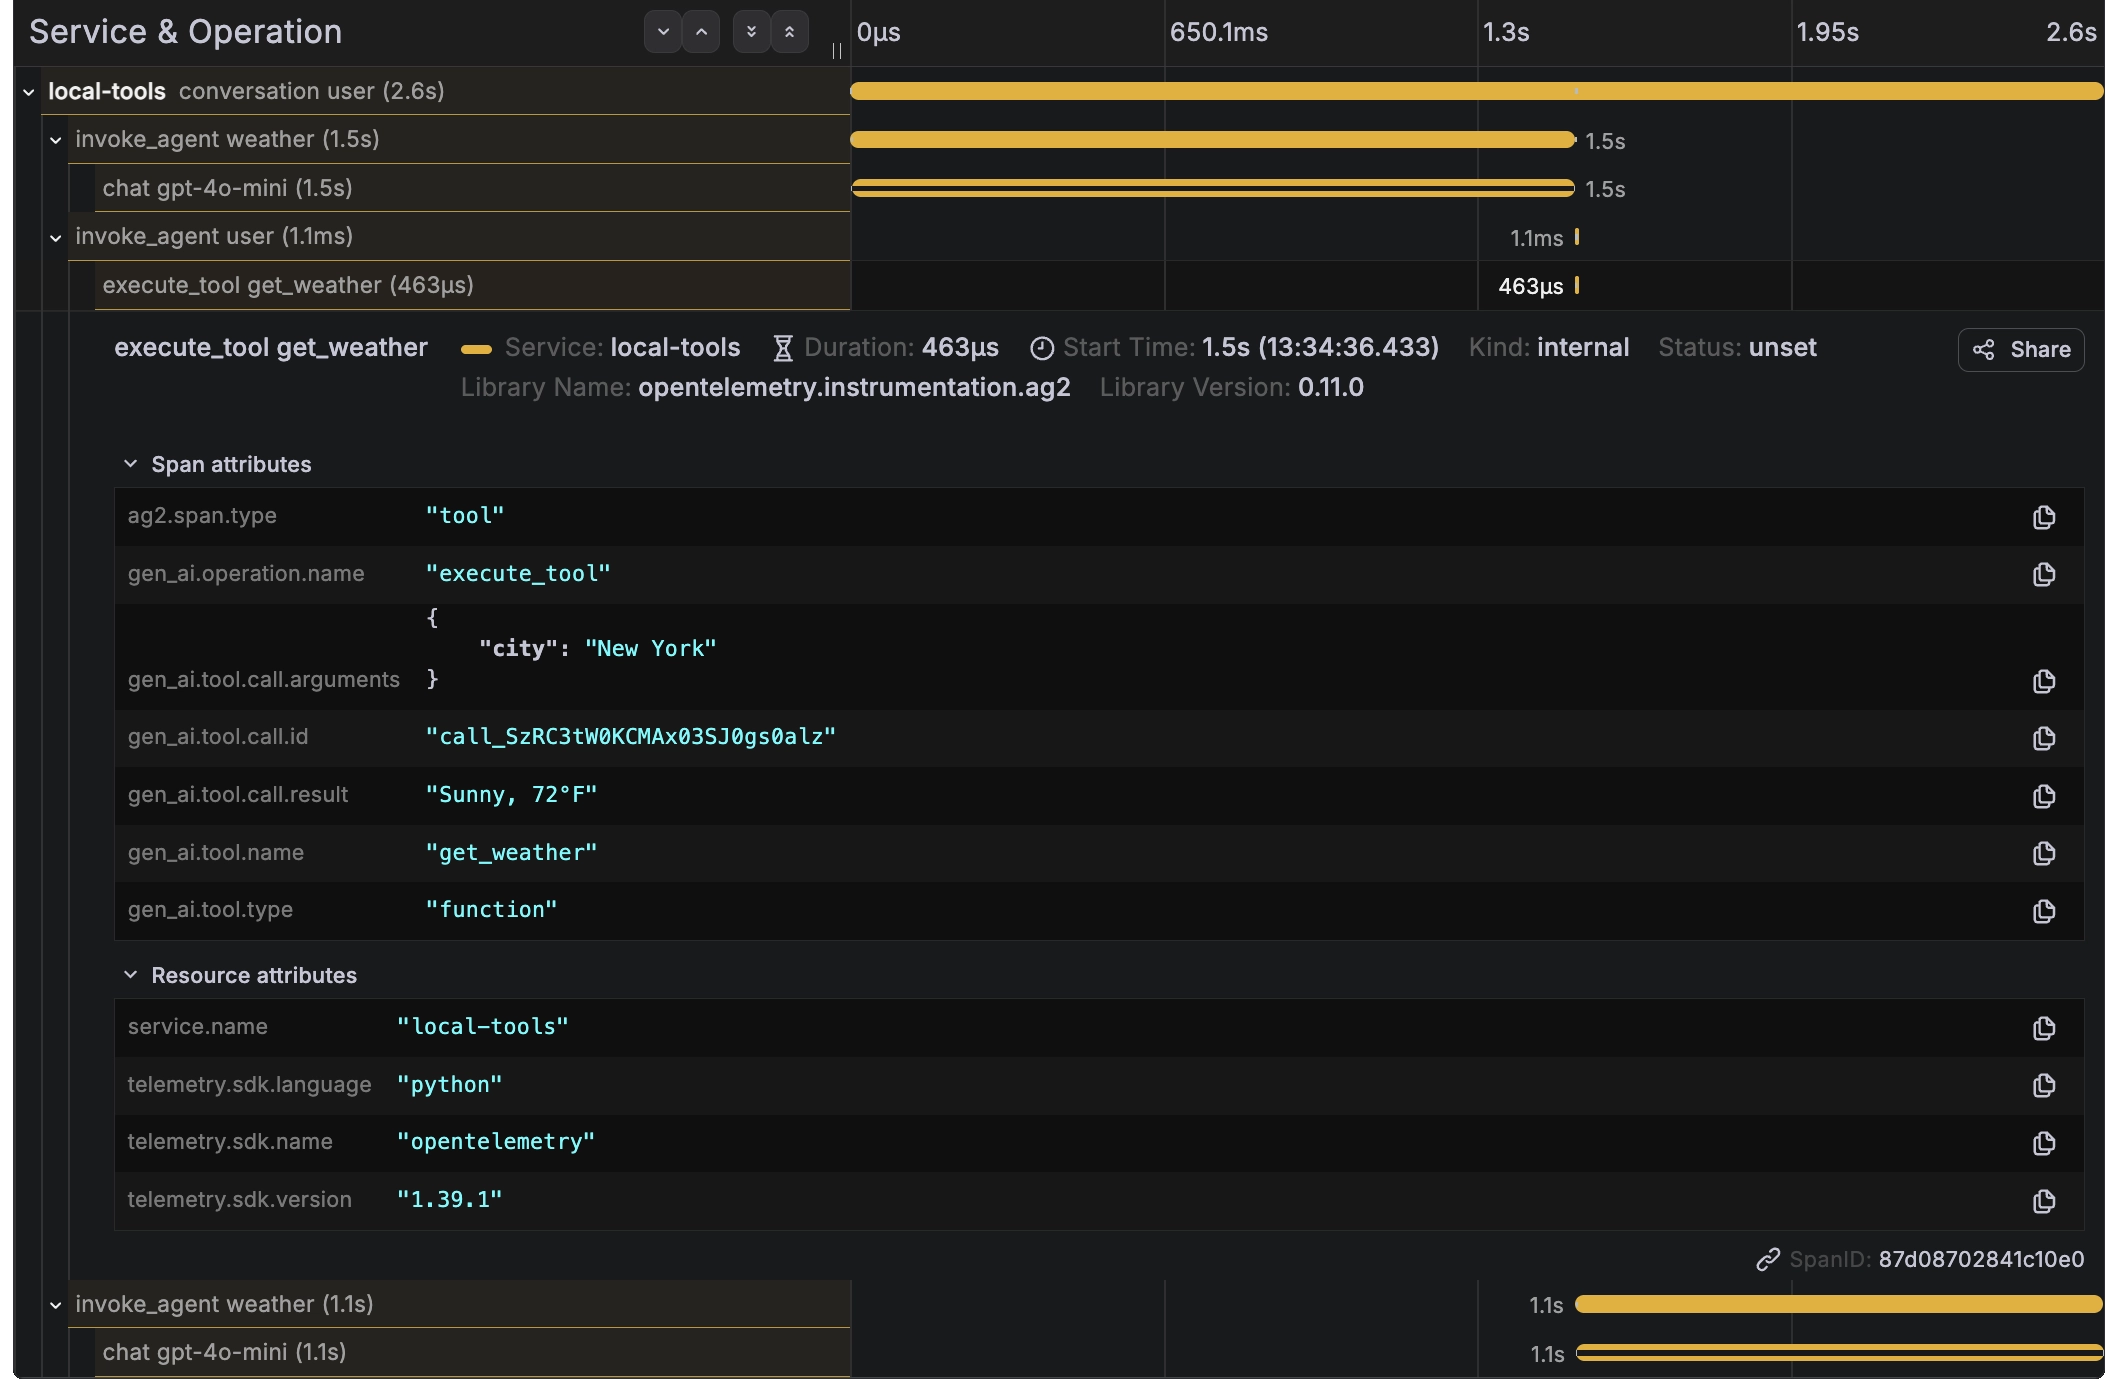
Task: Collapse all spans with double up chevron
Action: tap(789, 32)
